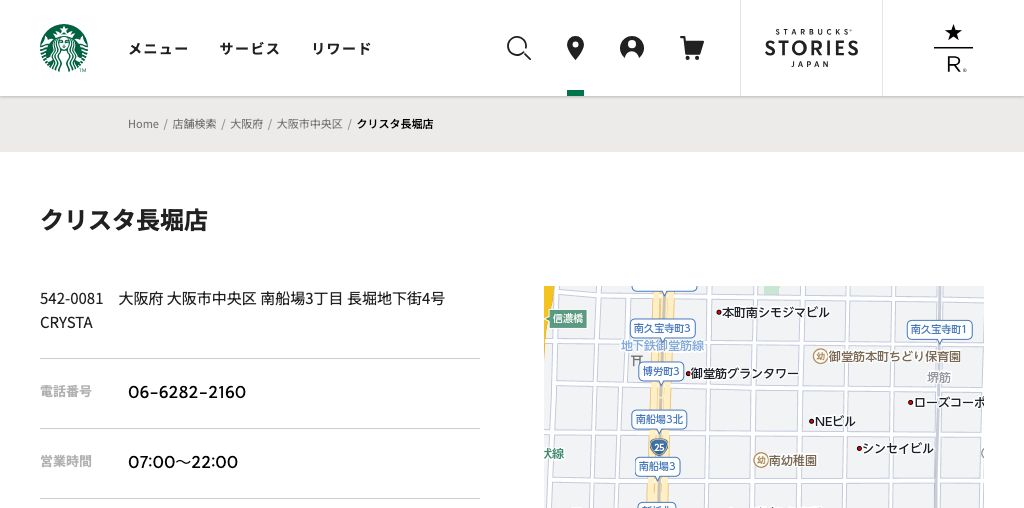Click NEビル on the map
This screenshot has height=508, width=1024.
pyautogui.click(x=834, y=421)
